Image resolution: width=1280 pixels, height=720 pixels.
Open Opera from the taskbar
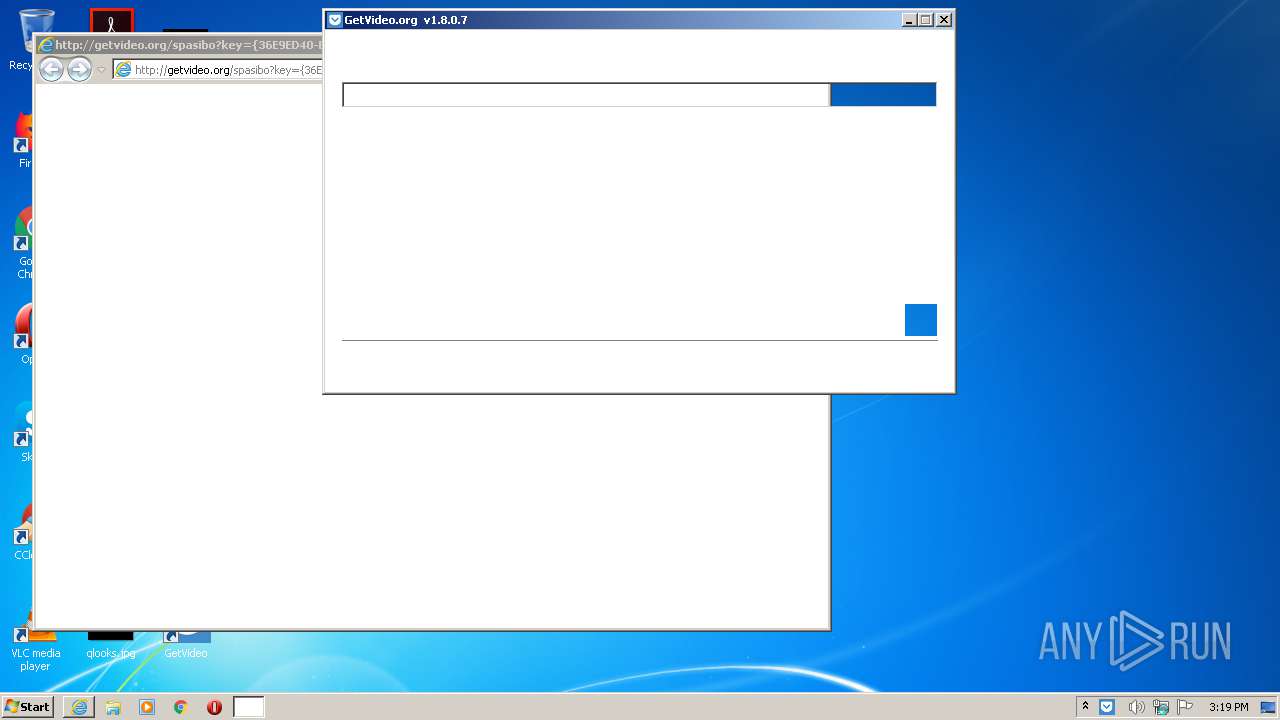point(214,707)
